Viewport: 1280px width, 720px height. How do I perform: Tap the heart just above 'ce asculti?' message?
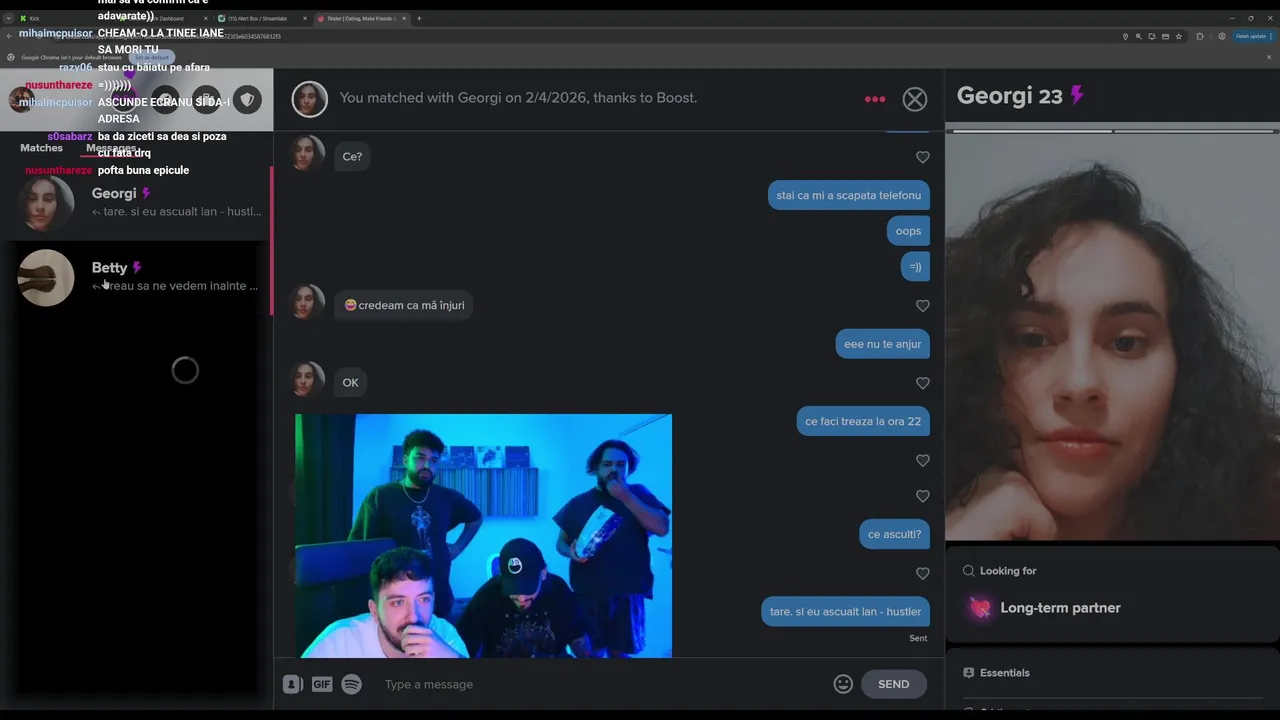(x=923, y=496)
